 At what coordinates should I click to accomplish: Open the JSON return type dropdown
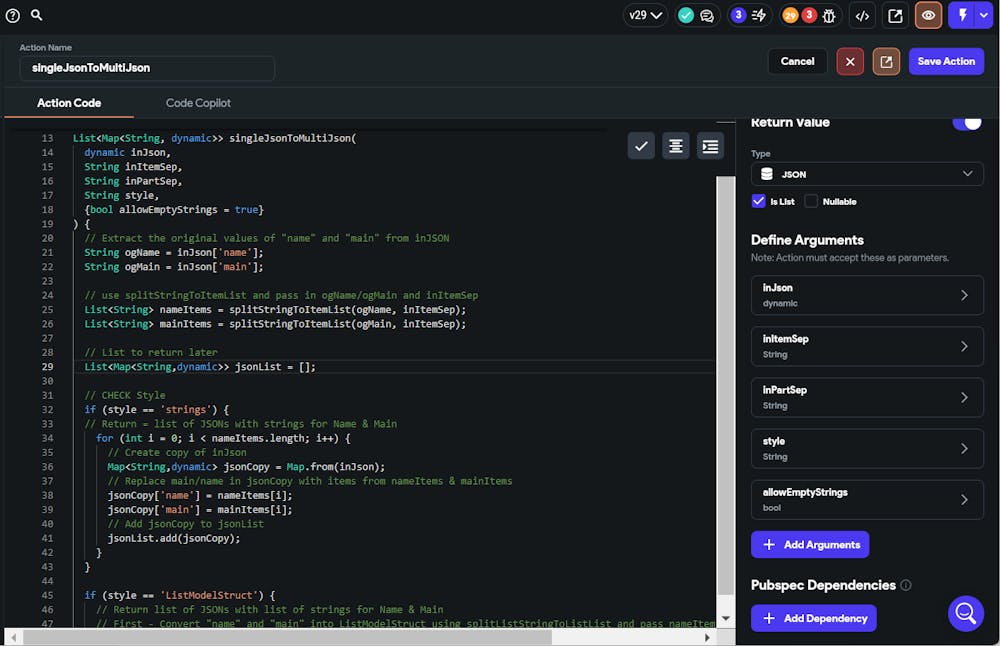[x=867, y=174]
